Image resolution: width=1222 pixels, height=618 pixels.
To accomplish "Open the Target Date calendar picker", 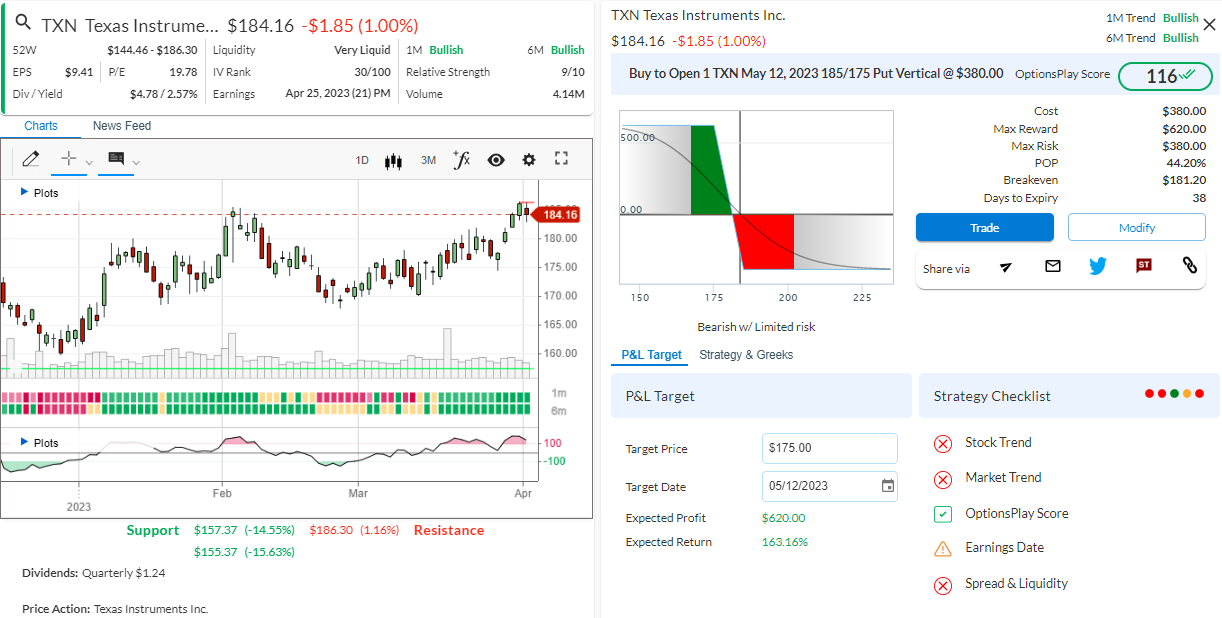I will 887,486.
